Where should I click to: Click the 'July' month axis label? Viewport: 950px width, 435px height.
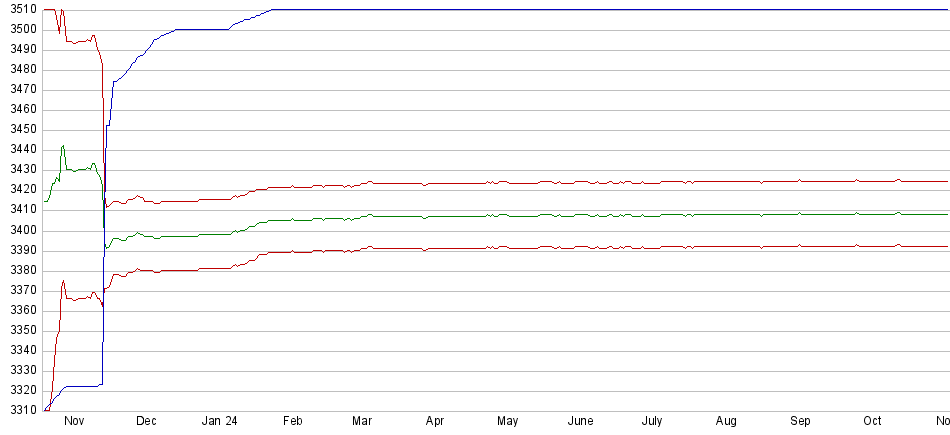pyautogui.click(x=653, y=422)
